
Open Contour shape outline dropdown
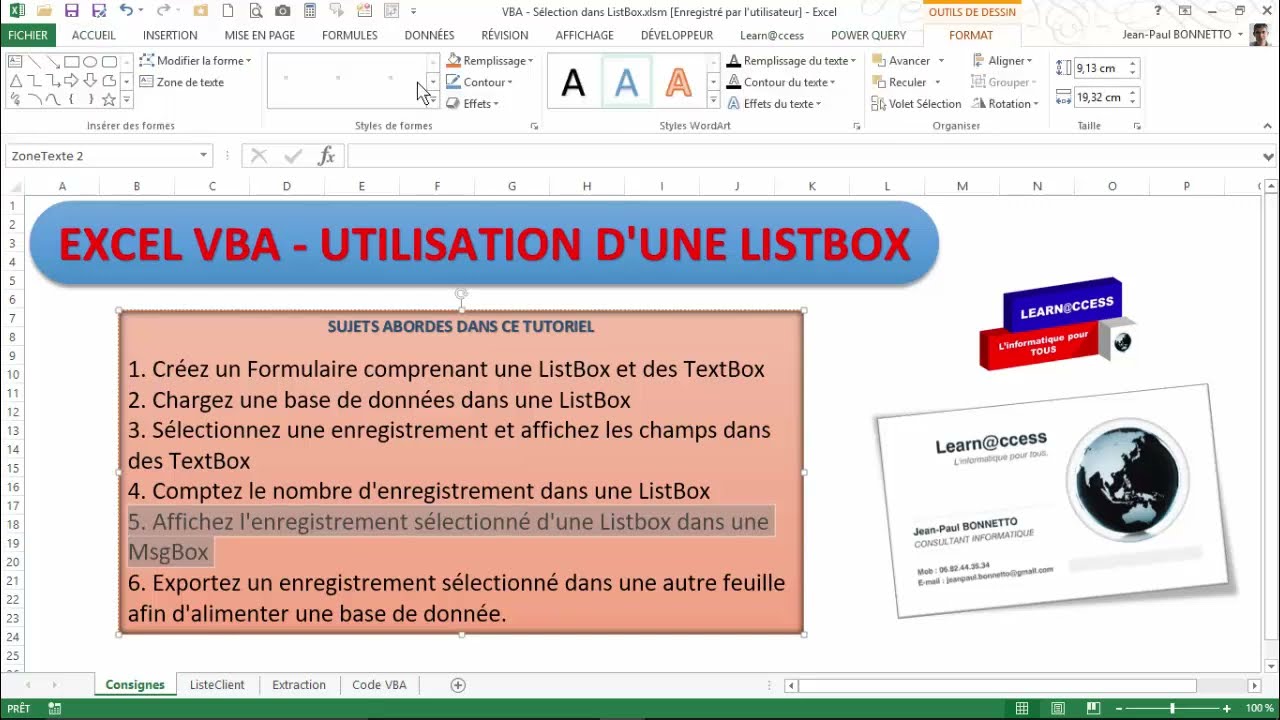(479, 82)
